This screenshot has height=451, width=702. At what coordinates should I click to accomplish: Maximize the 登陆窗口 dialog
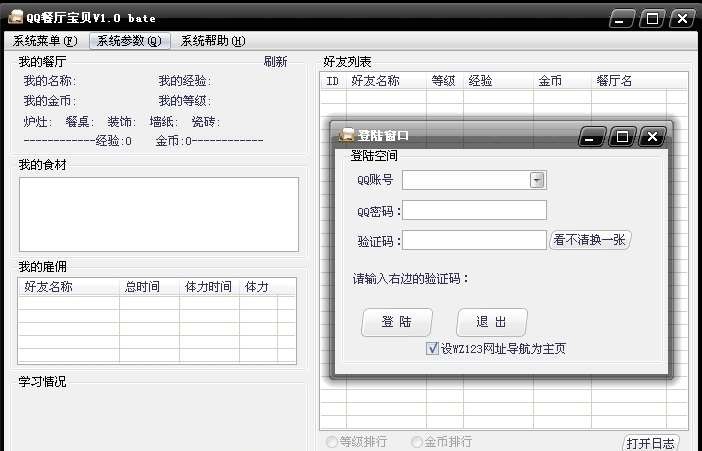click(x=622, y=137)
